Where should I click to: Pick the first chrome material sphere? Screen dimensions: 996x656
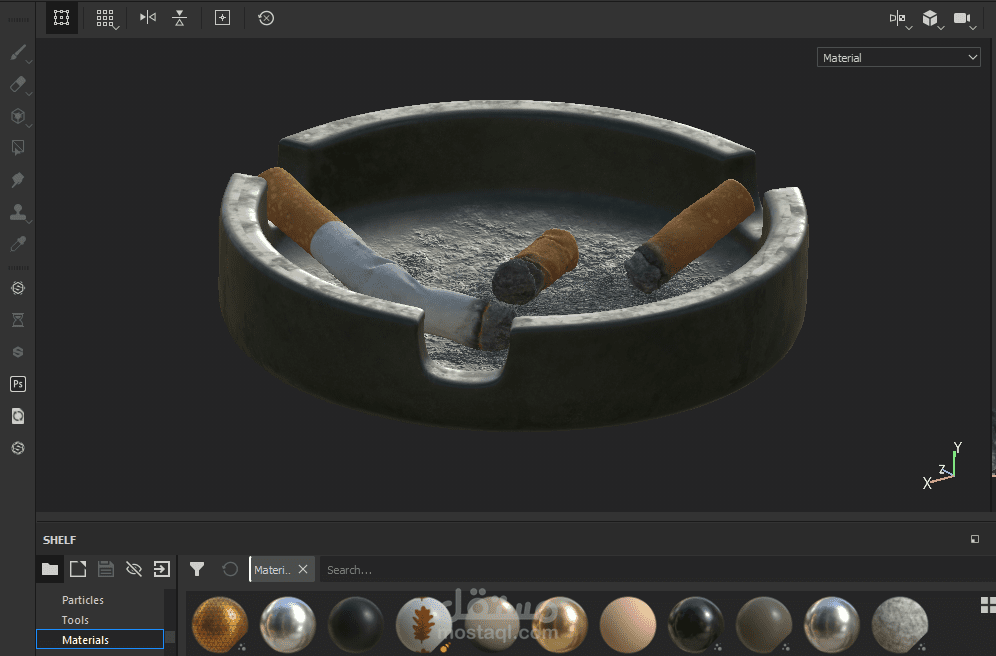point(288,625)
